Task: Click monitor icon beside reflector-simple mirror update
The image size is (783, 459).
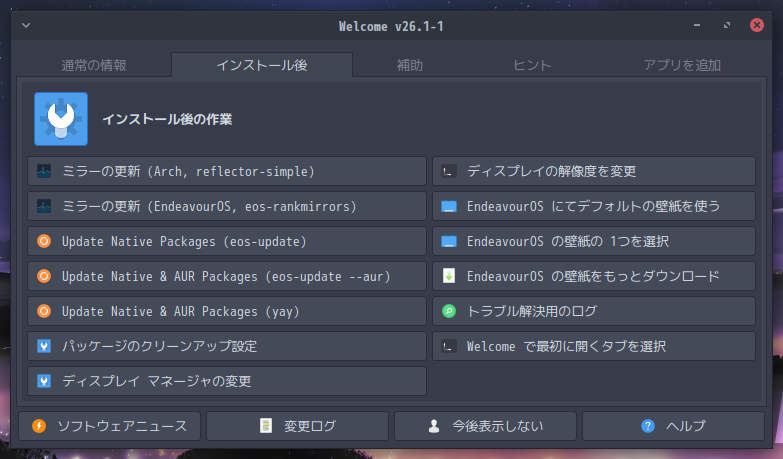Action: (x=44, y=171)
